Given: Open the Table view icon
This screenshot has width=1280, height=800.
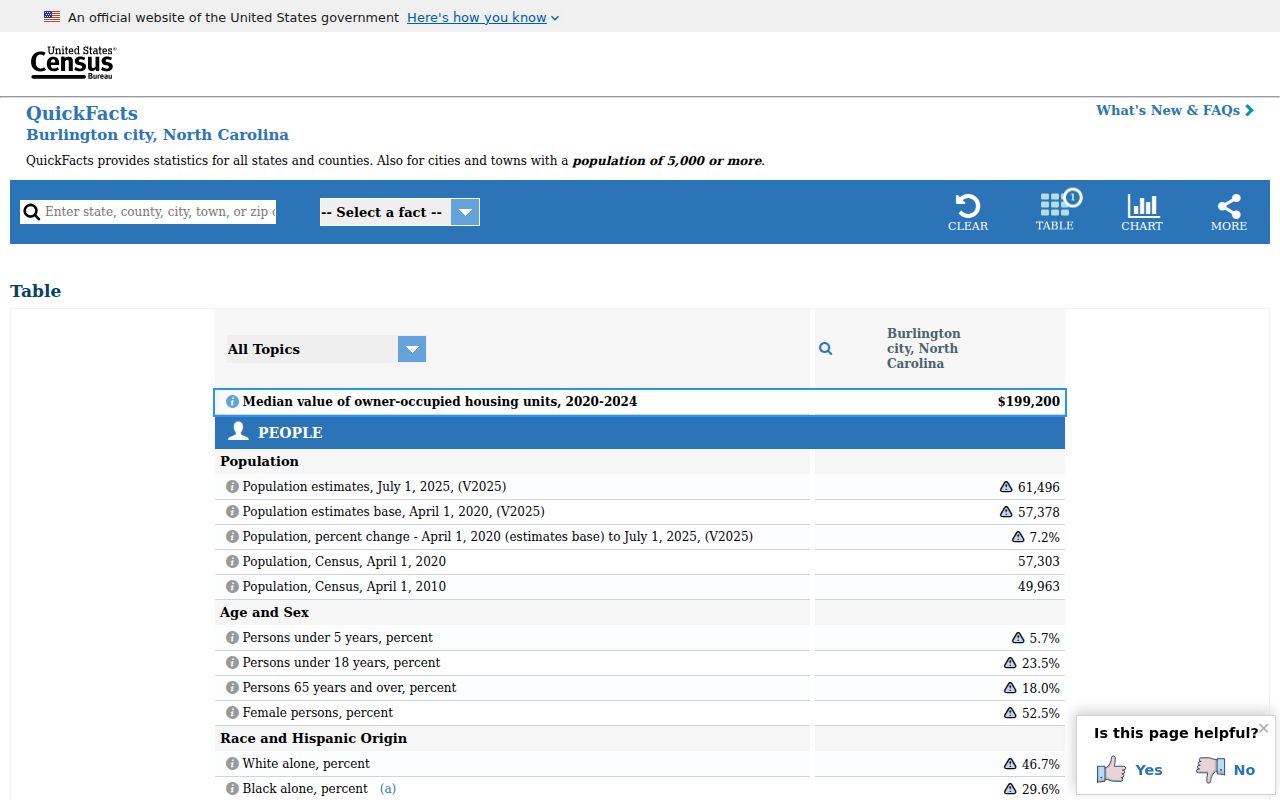Looking at the screenshot, I should pyautogui.click(x=1055, y=211).
